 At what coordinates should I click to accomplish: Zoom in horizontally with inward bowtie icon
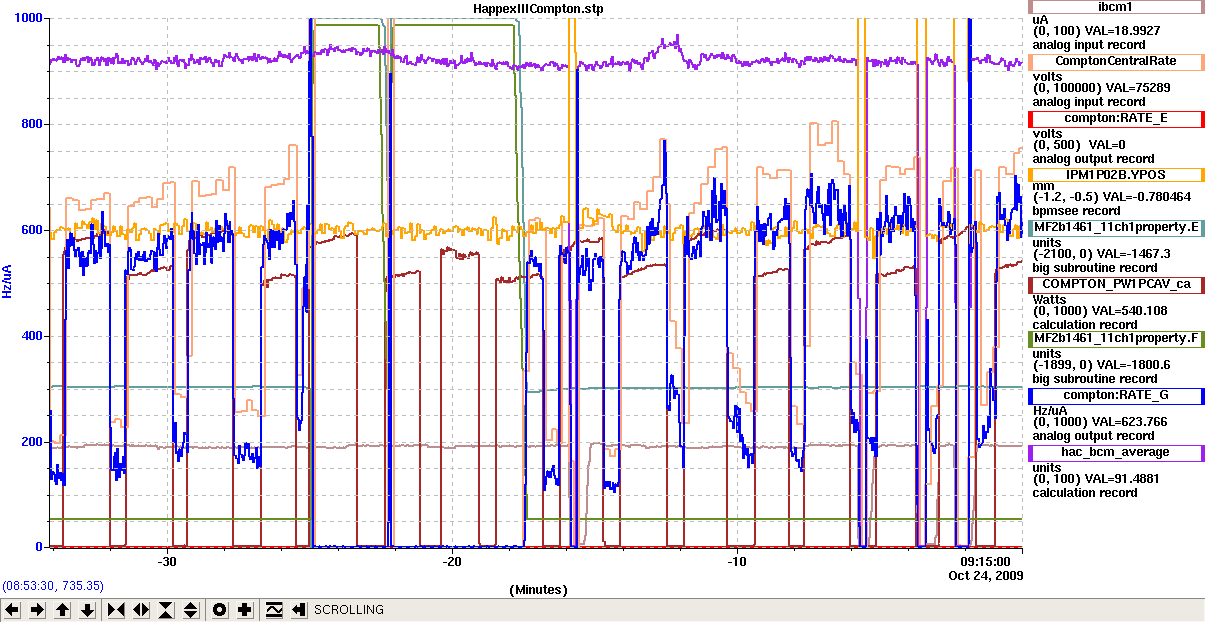pos(115,609)
